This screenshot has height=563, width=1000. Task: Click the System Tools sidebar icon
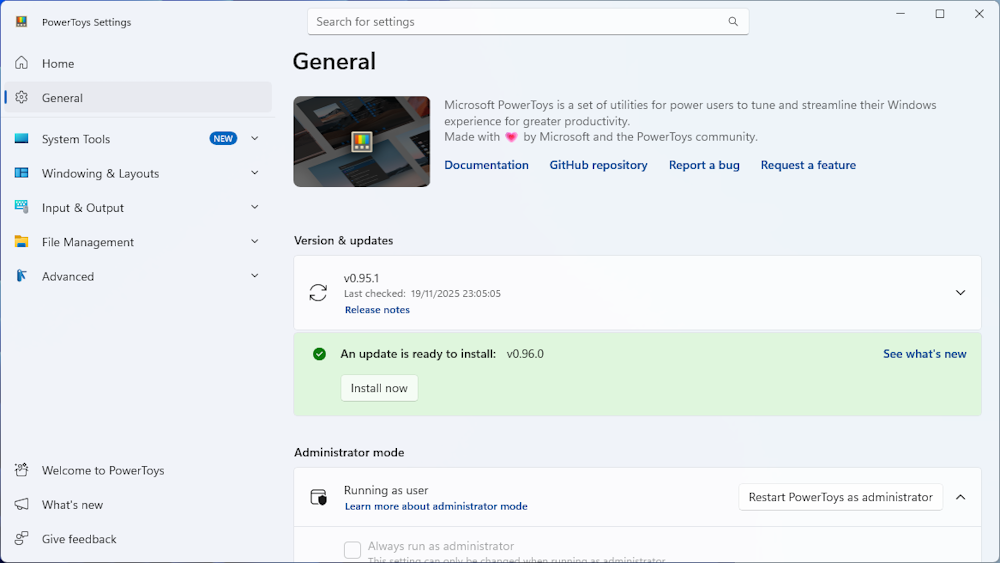point(21,139)
